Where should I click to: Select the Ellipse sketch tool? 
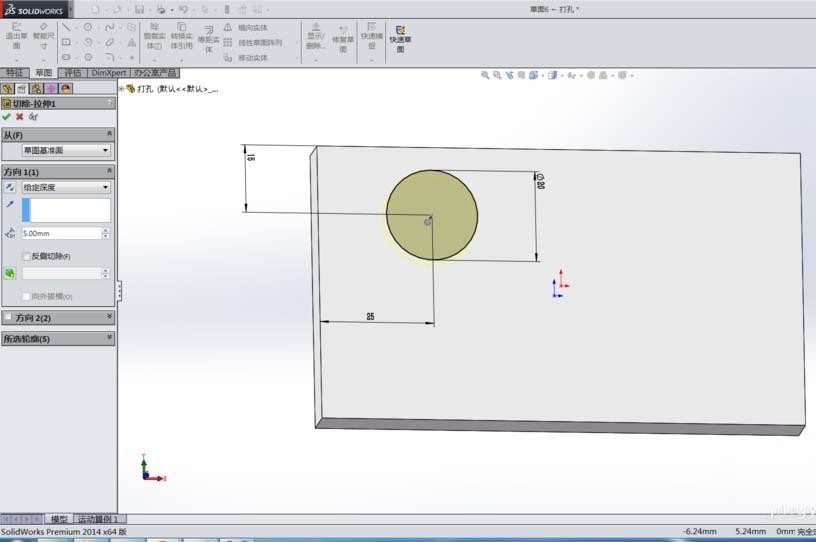tap(109, 42)
